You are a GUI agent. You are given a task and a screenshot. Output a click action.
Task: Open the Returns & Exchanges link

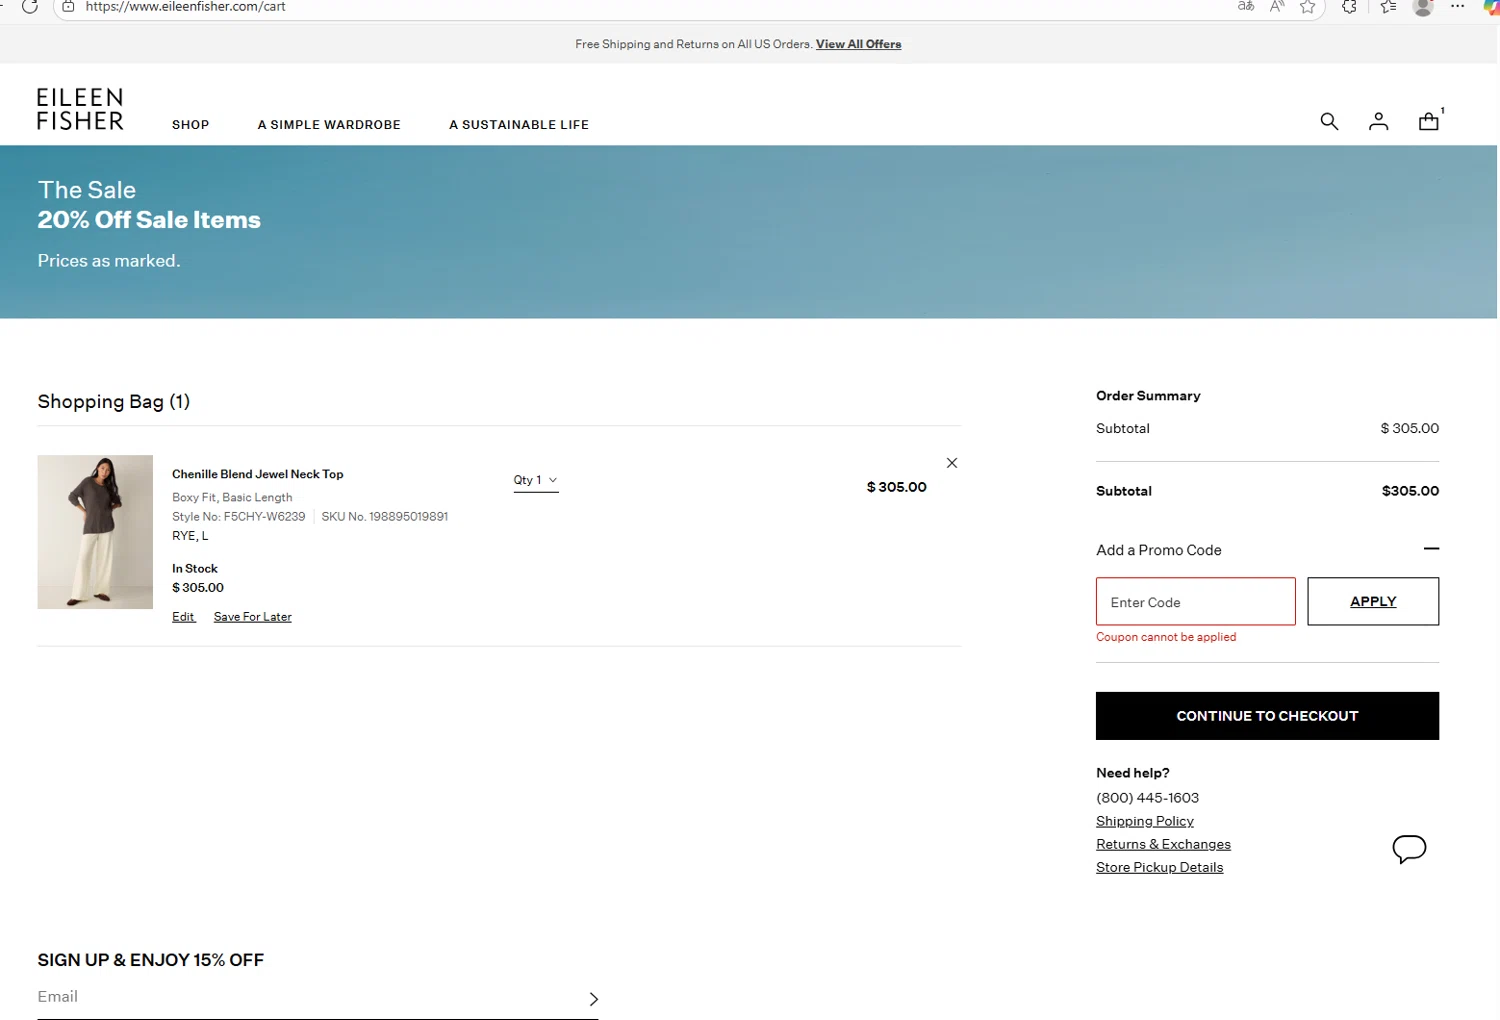pos(1163,844)
